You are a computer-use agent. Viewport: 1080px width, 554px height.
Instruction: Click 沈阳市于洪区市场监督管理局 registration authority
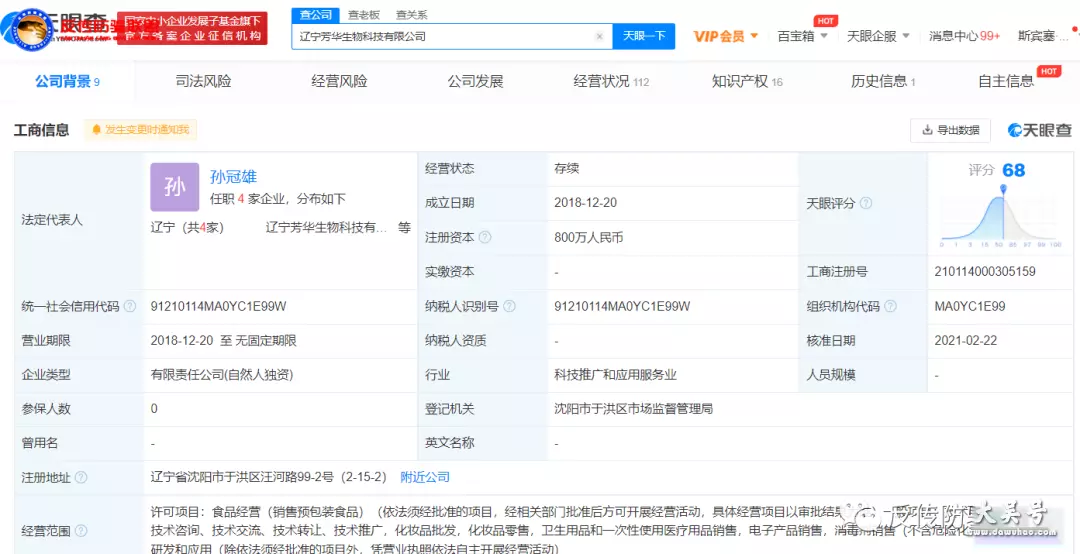click(633, 409)
